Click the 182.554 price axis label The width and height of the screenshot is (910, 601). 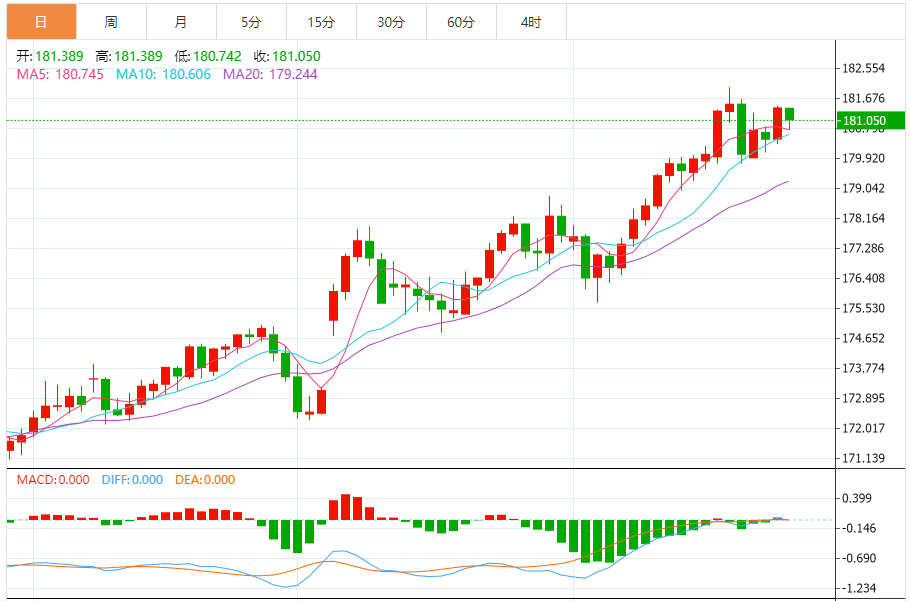pos(864,68)
